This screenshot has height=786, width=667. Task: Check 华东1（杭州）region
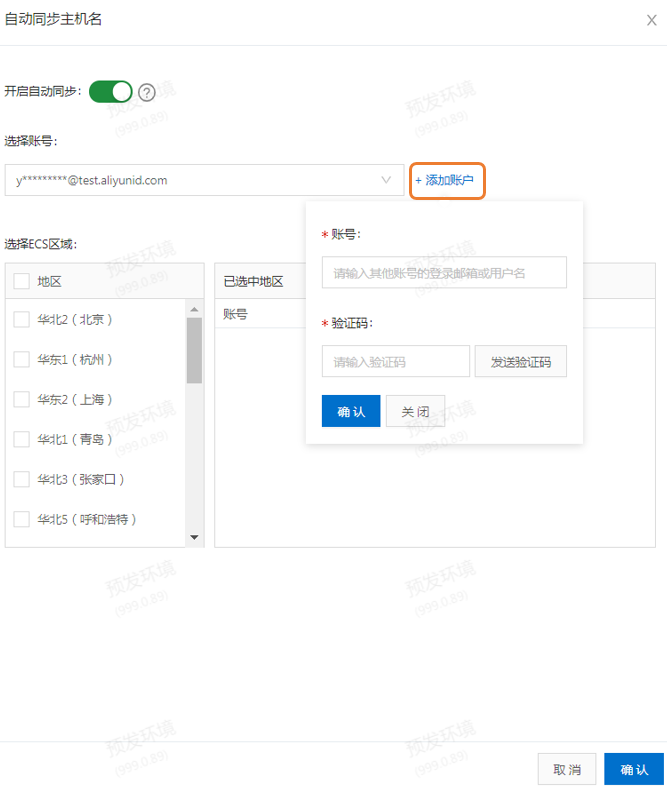coord(22,359)
